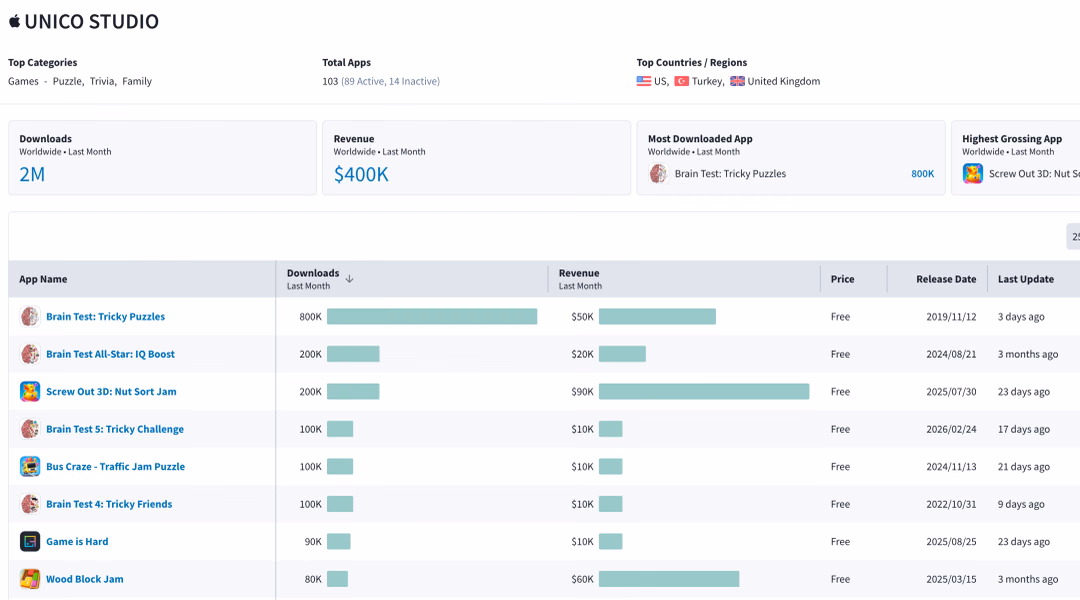Viewport: 1080px width, 600px height.
Task: Click the Turkey flag icon
Action: [x=682, y=81]
